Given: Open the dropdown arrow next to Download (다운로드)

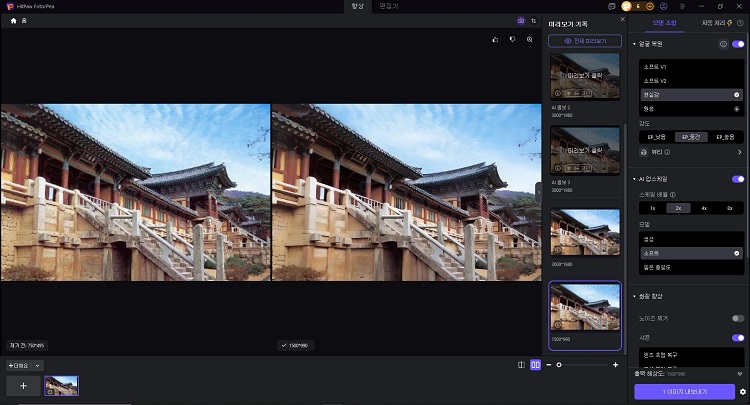Looking at the screenshot, I should click(37, 366).
